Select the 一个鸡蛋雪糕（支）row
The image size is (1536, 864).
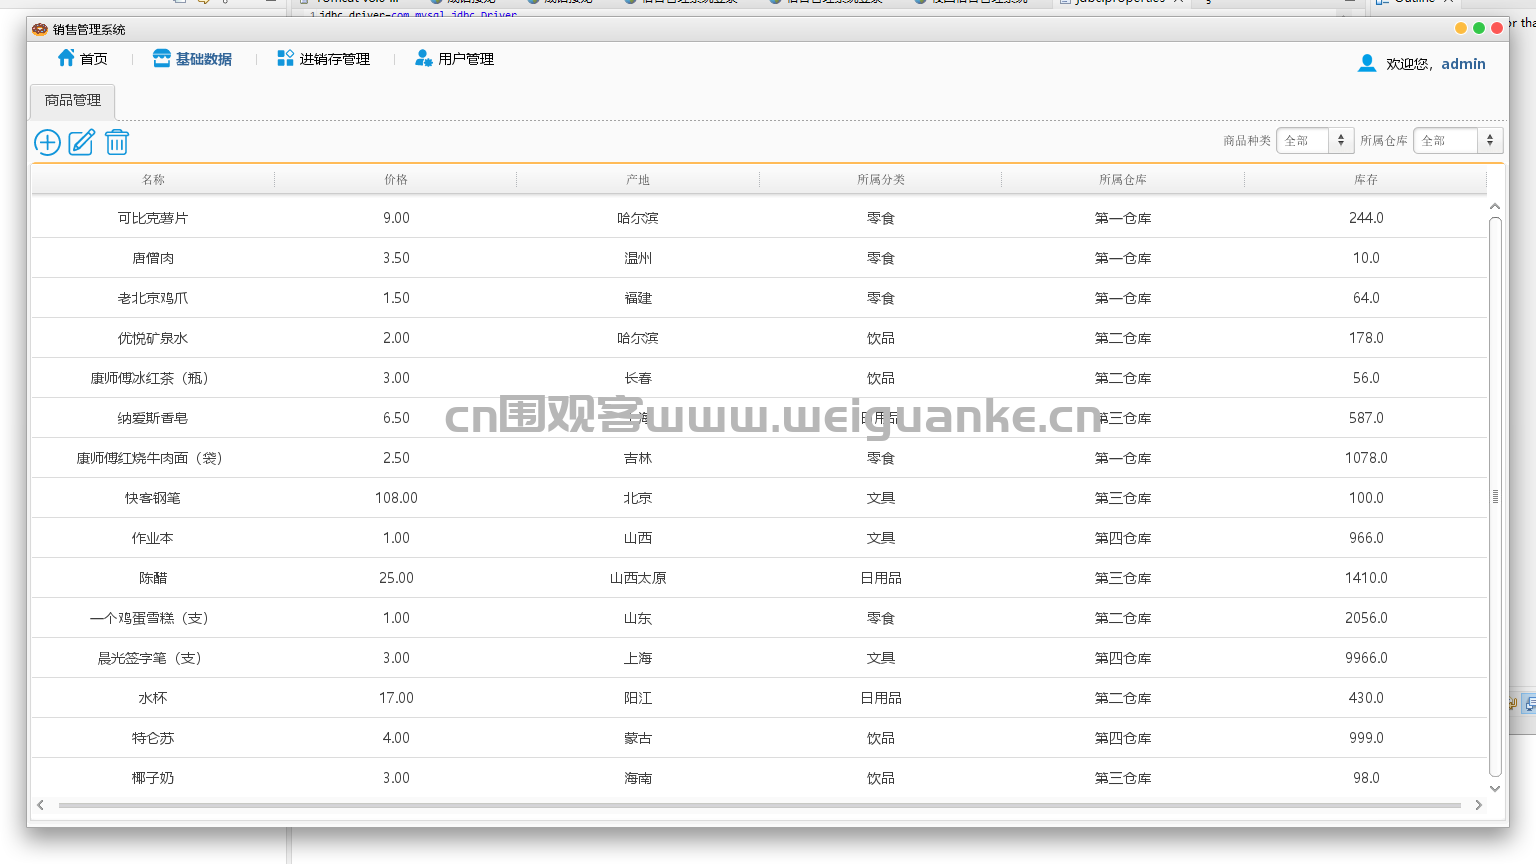(x=759, y=618)
